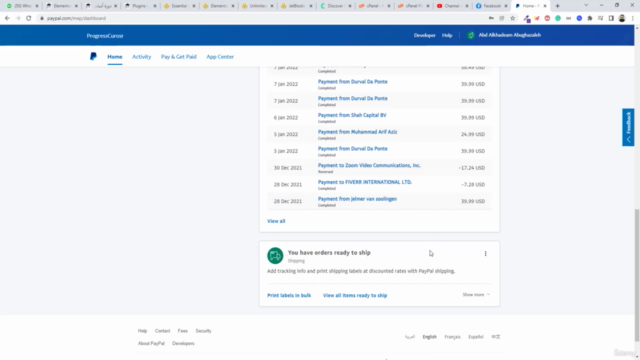Open footer Fees link

[x=182, y=331]
